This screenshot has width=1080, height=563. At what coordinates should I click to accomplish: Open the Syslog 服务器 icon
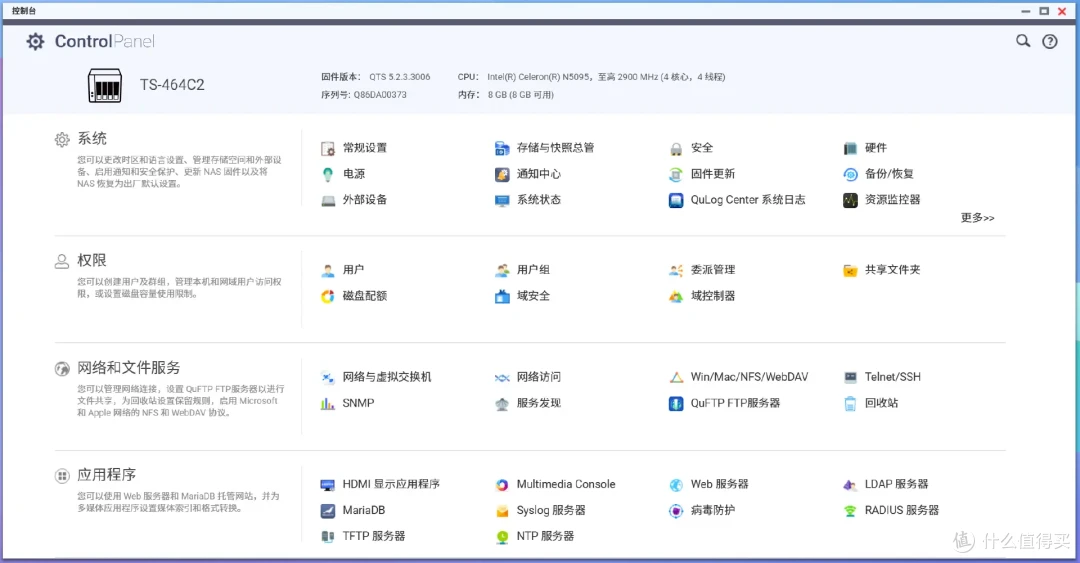[502, 511]
